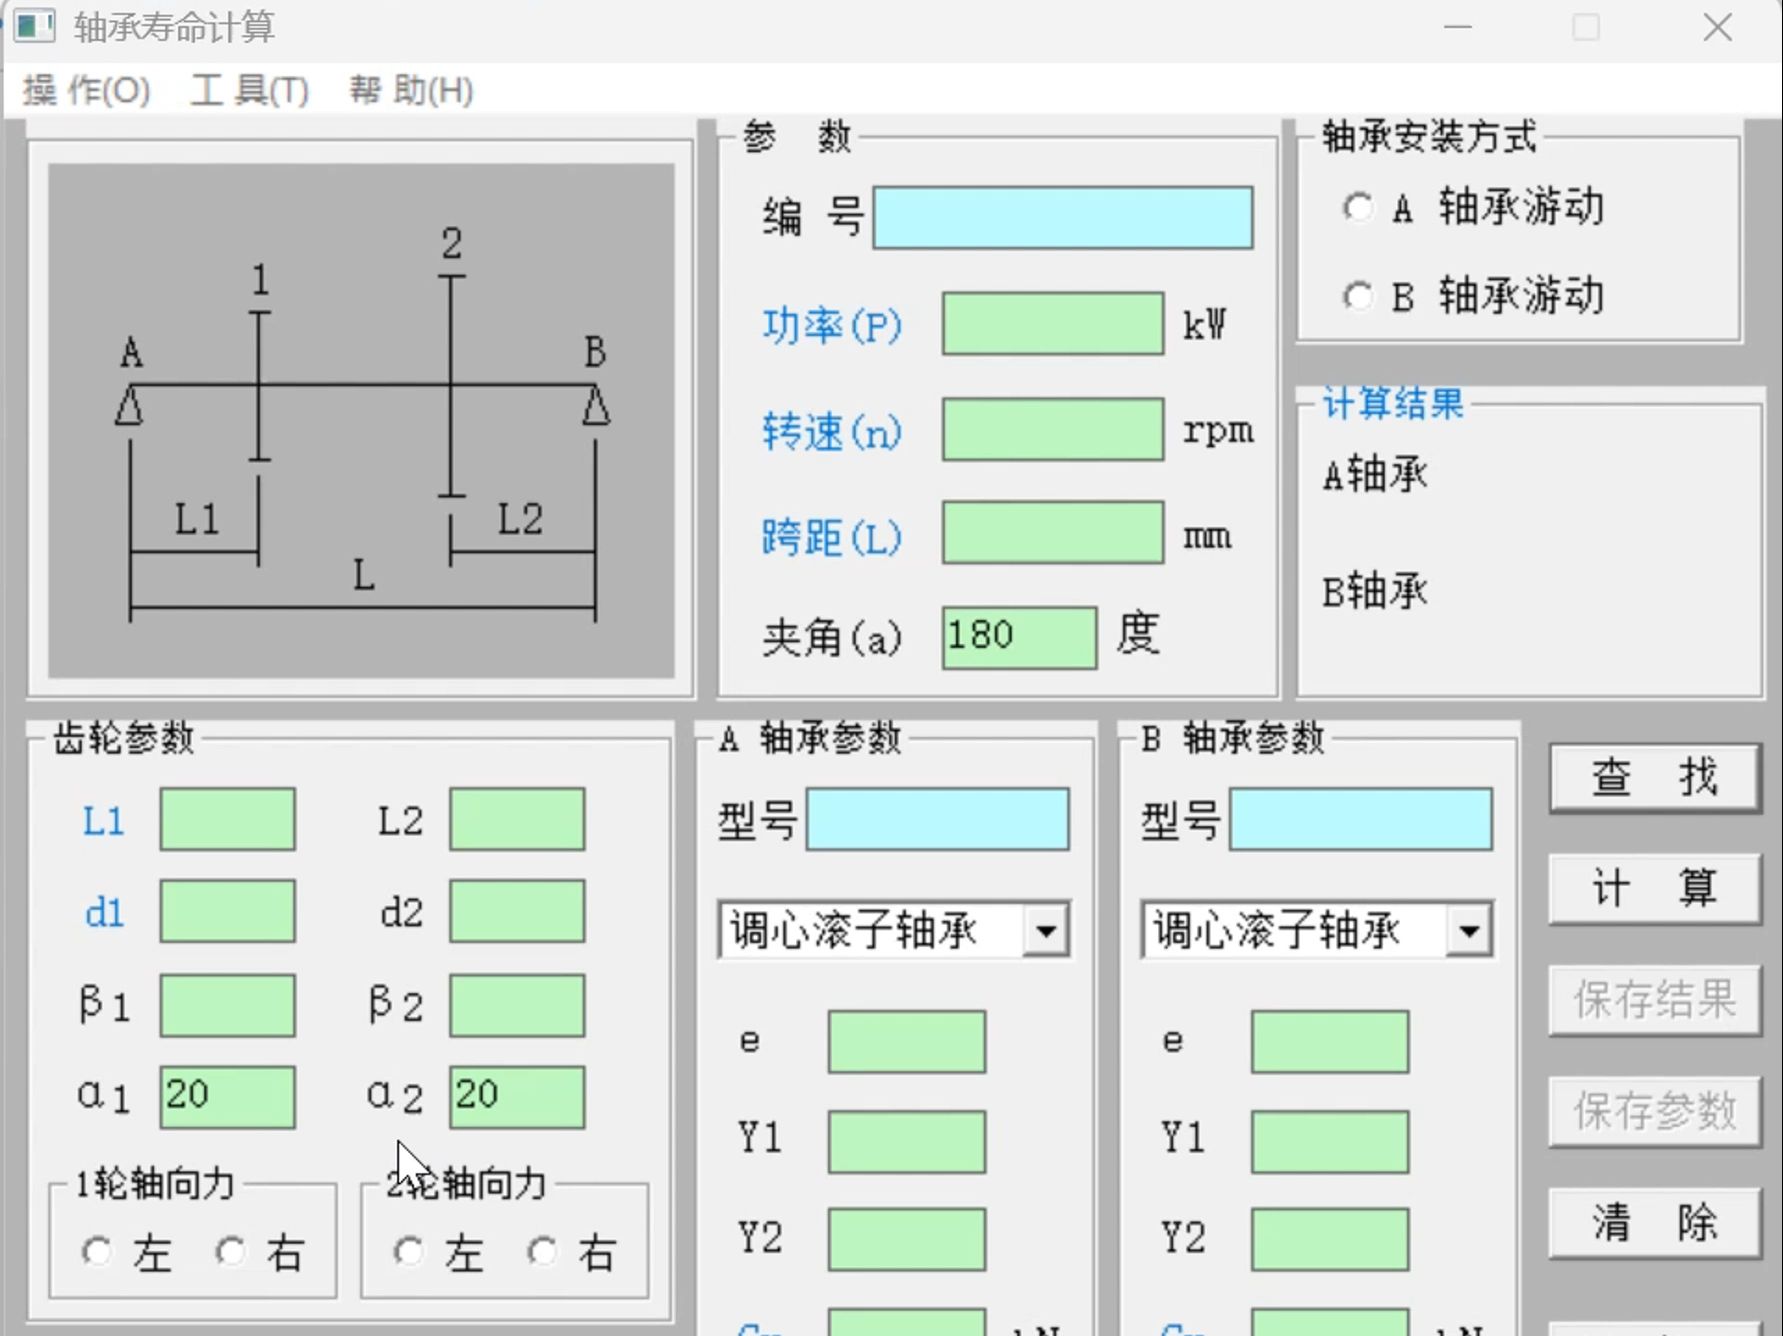
Task: Expand the A 轴承参数 bearing type dropdown
Action: [x=1046, y=932]
